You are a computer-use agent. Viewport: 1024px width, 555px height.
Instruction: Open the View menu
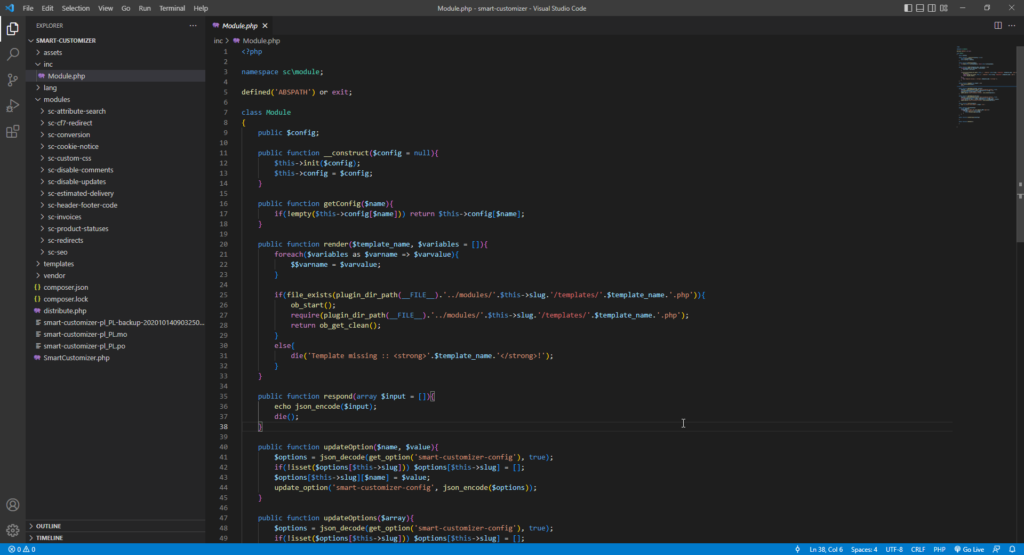105,8
